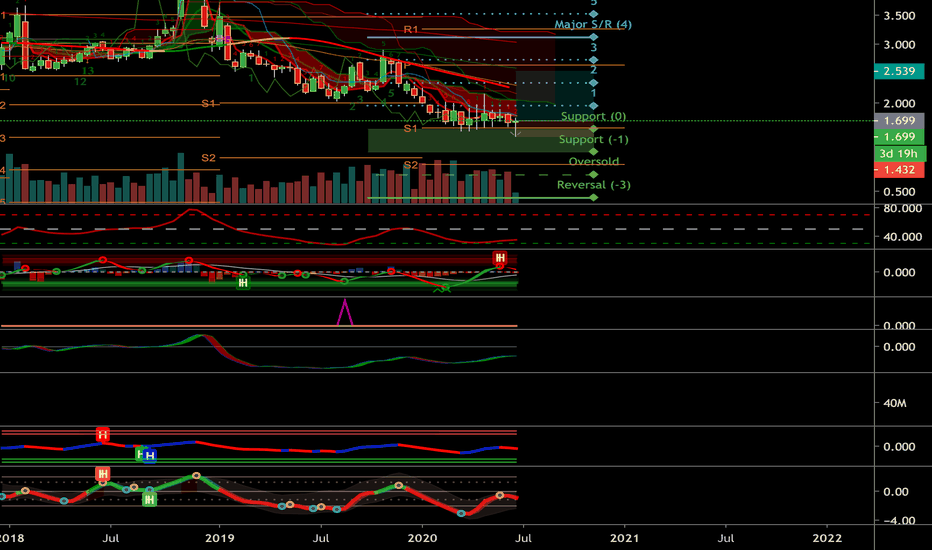Click the 0.500 price scale label

click(899, 191)
